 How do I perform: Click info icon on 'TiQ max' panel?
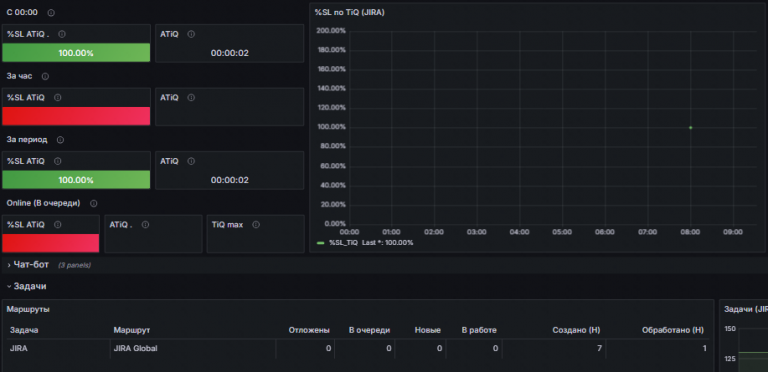[x=256, y=225]
